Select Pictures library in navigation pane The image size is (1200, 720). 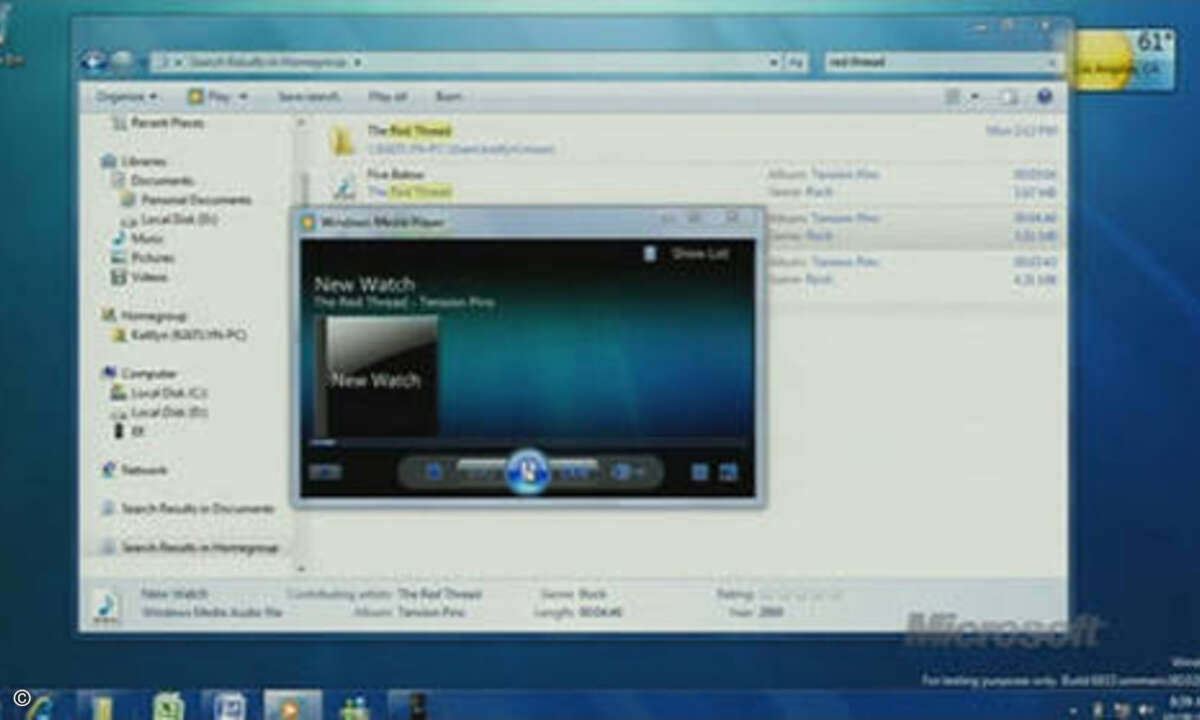point(142,257)
